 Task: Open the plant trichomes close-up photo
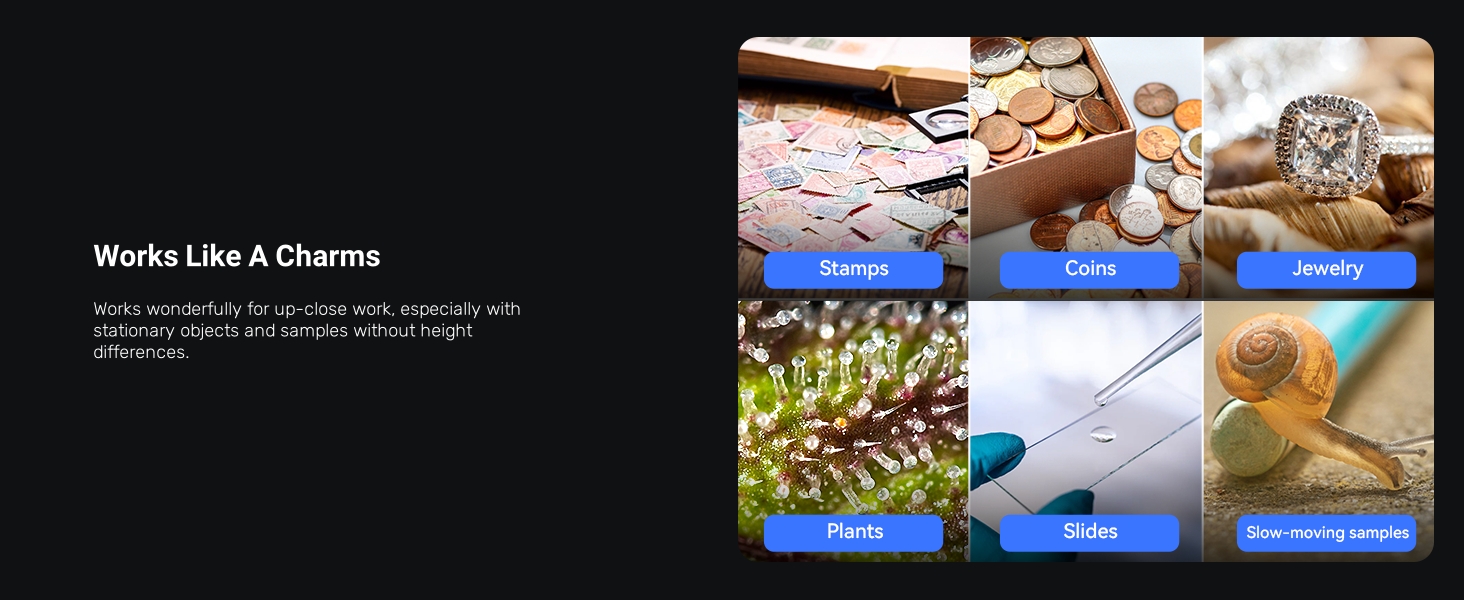(853, 431)
